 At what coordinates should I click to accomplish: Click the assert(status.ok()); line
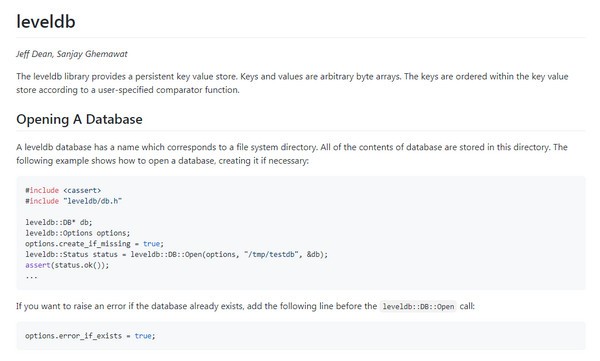point(67,265)
